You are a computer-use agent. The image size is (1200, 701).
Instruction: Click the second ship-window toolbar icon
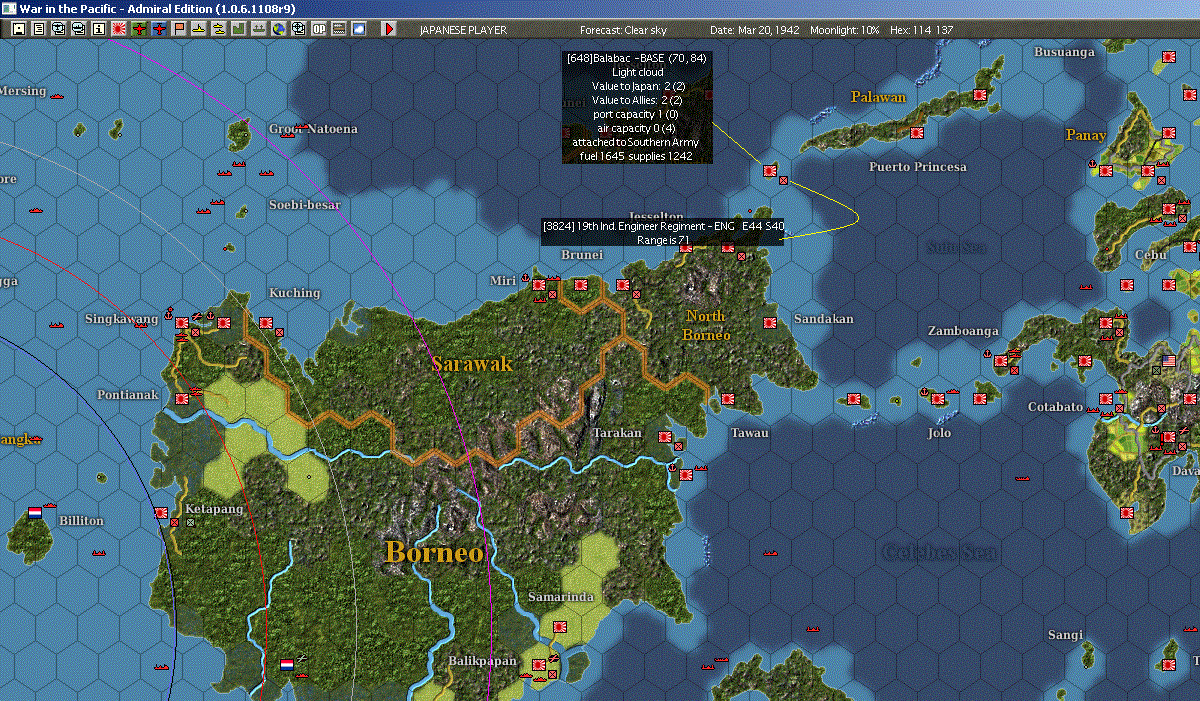coord(78,29)
